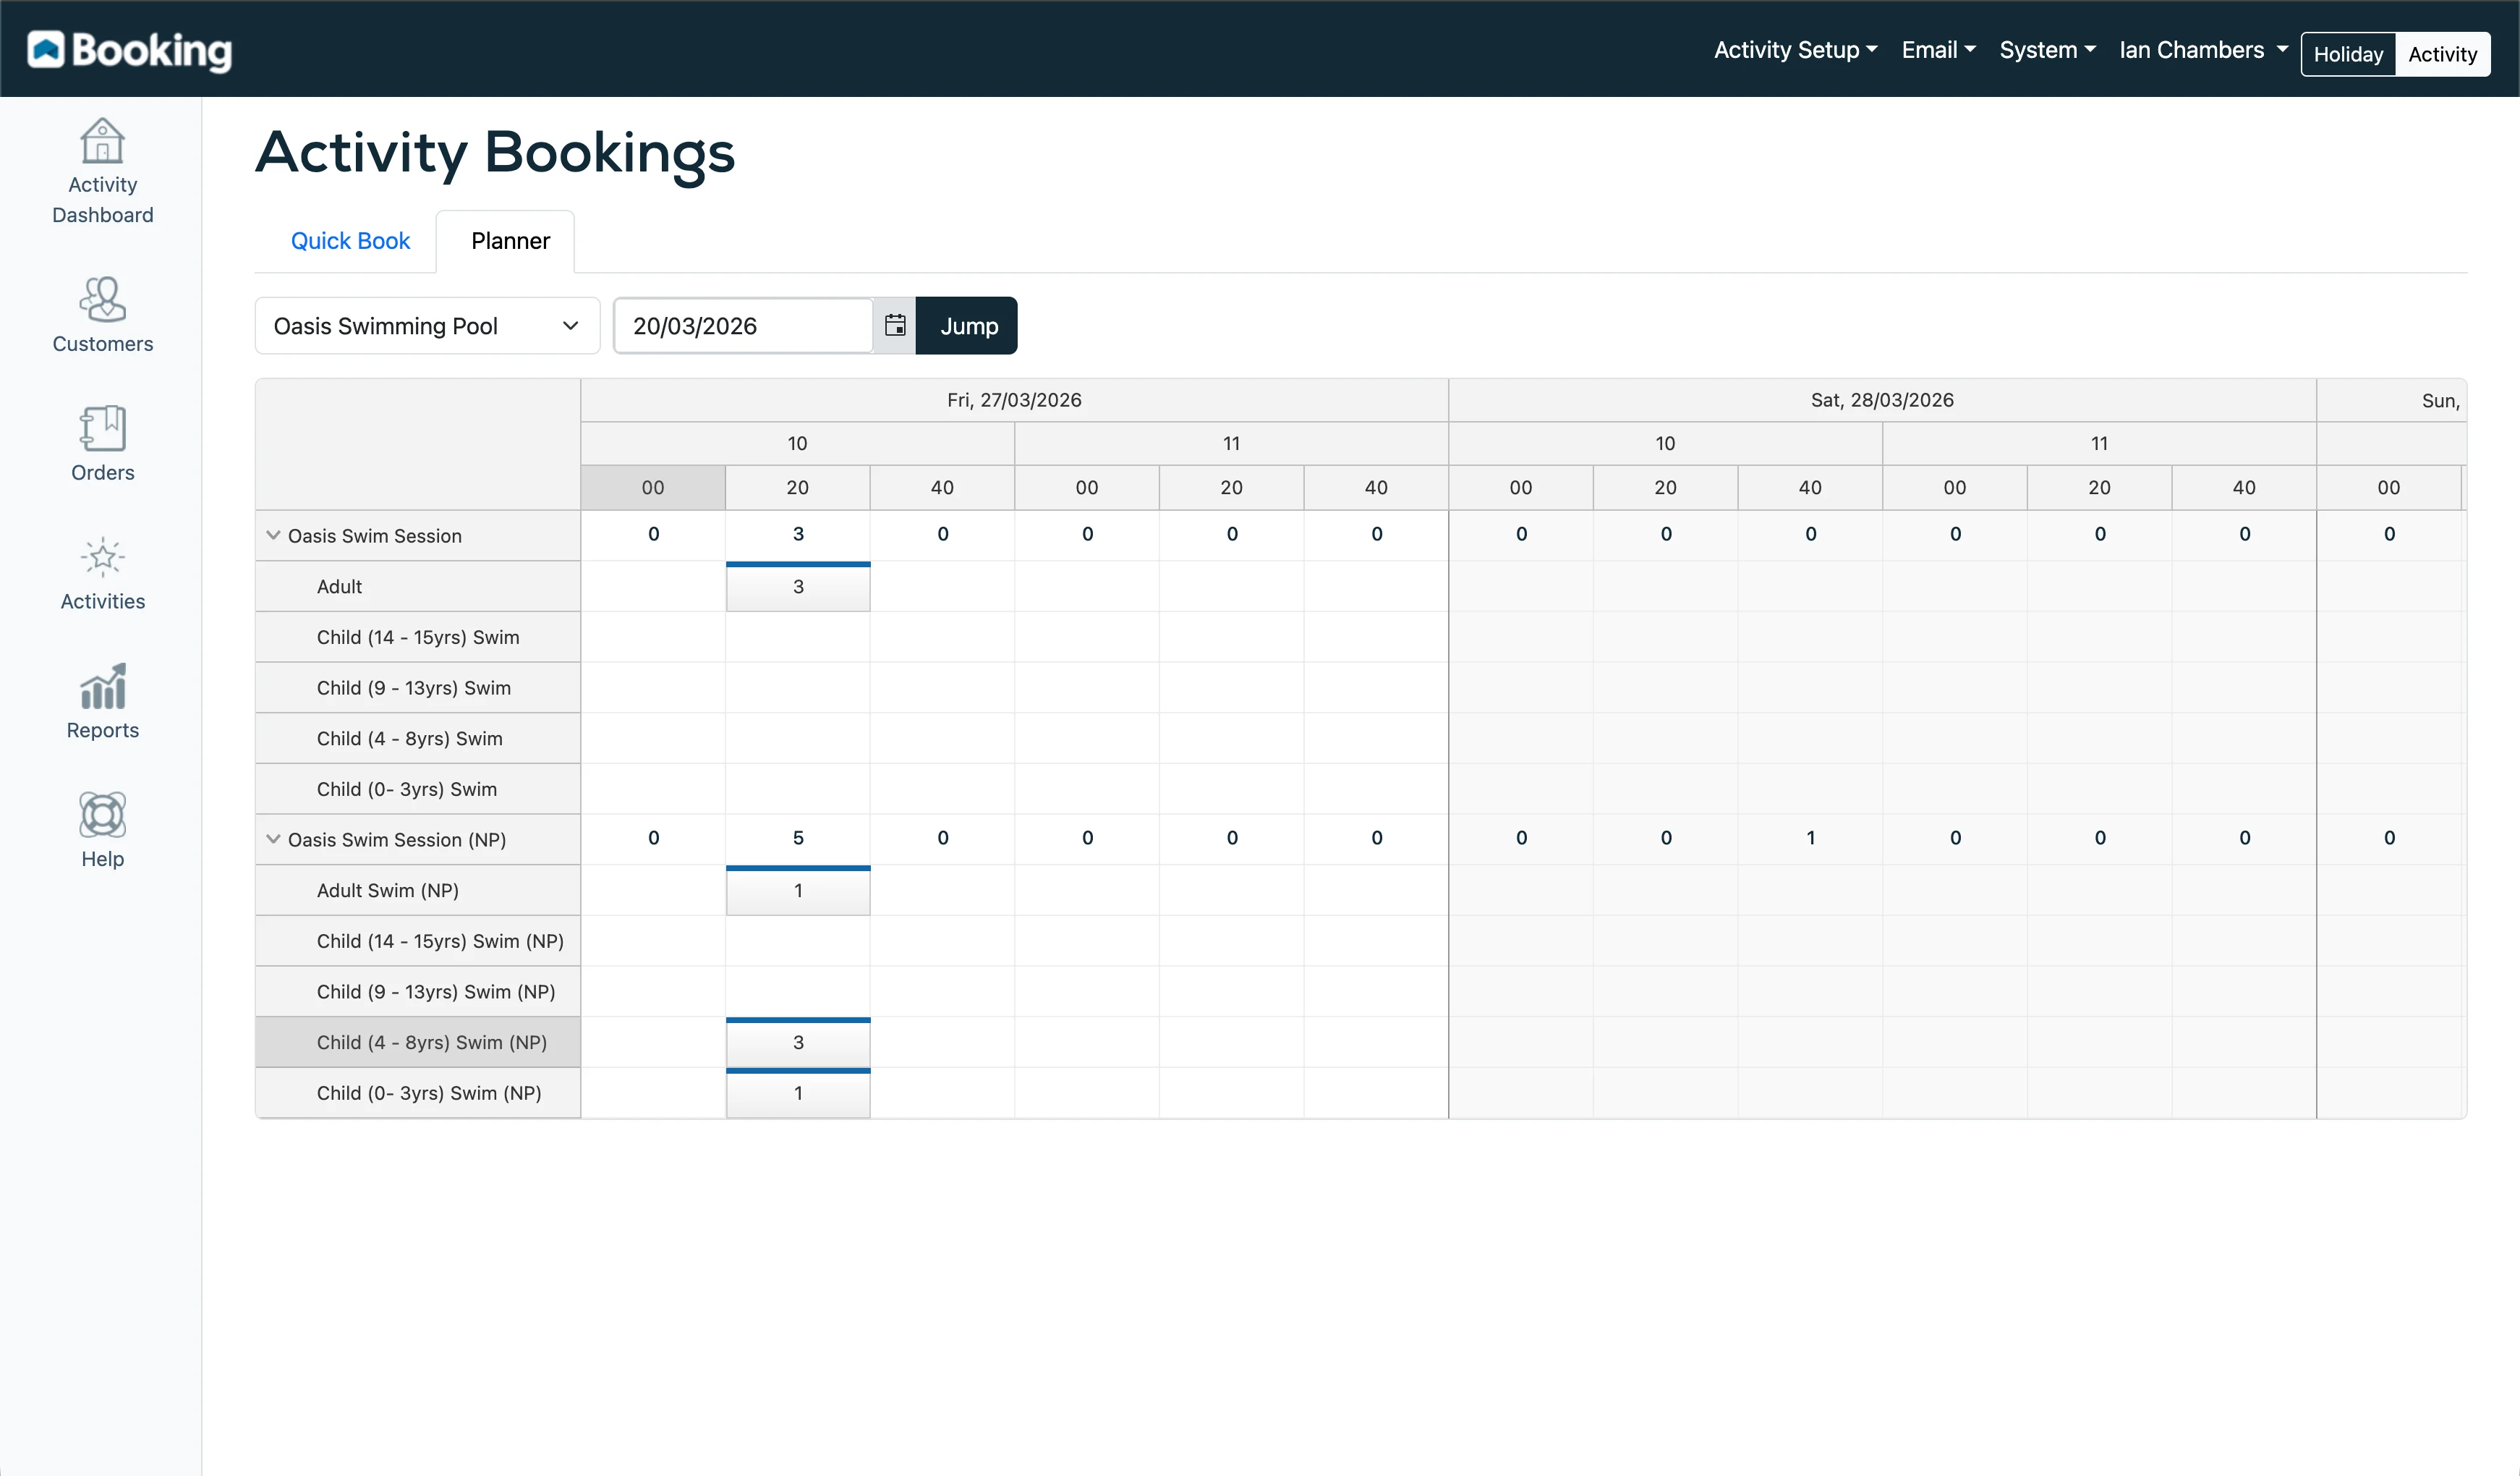Open the calendar date picker icon
Screen dimensions: 2520x1476
895,326
